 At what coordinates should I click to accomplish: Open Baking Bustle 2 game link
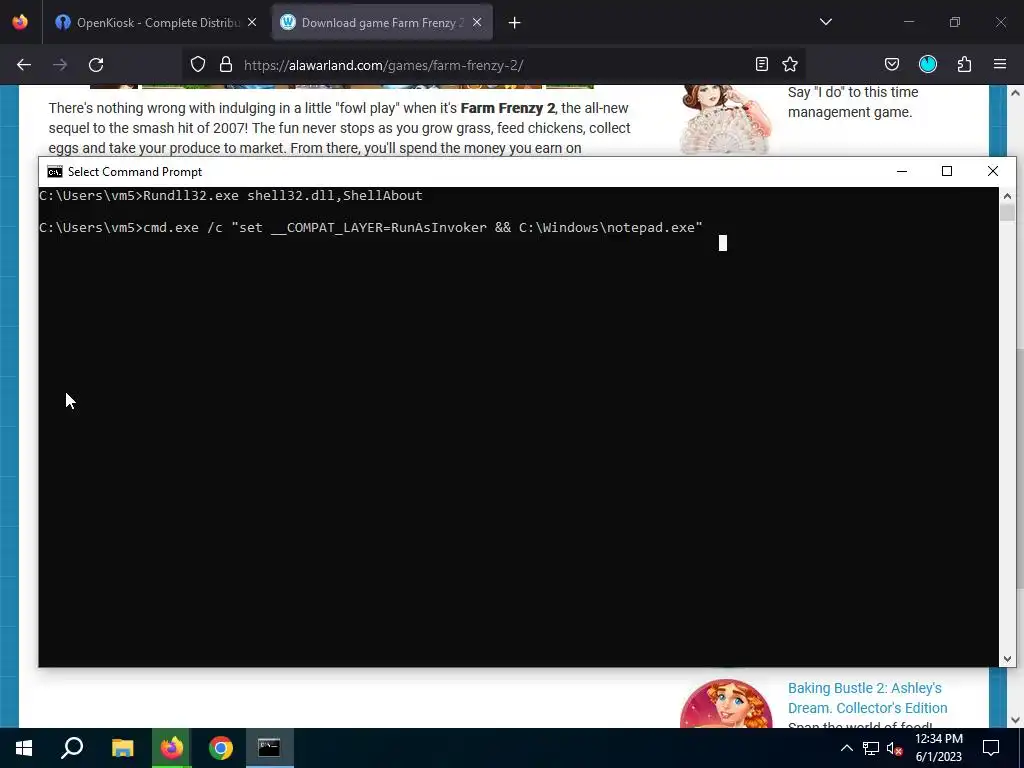pos(867,698)
